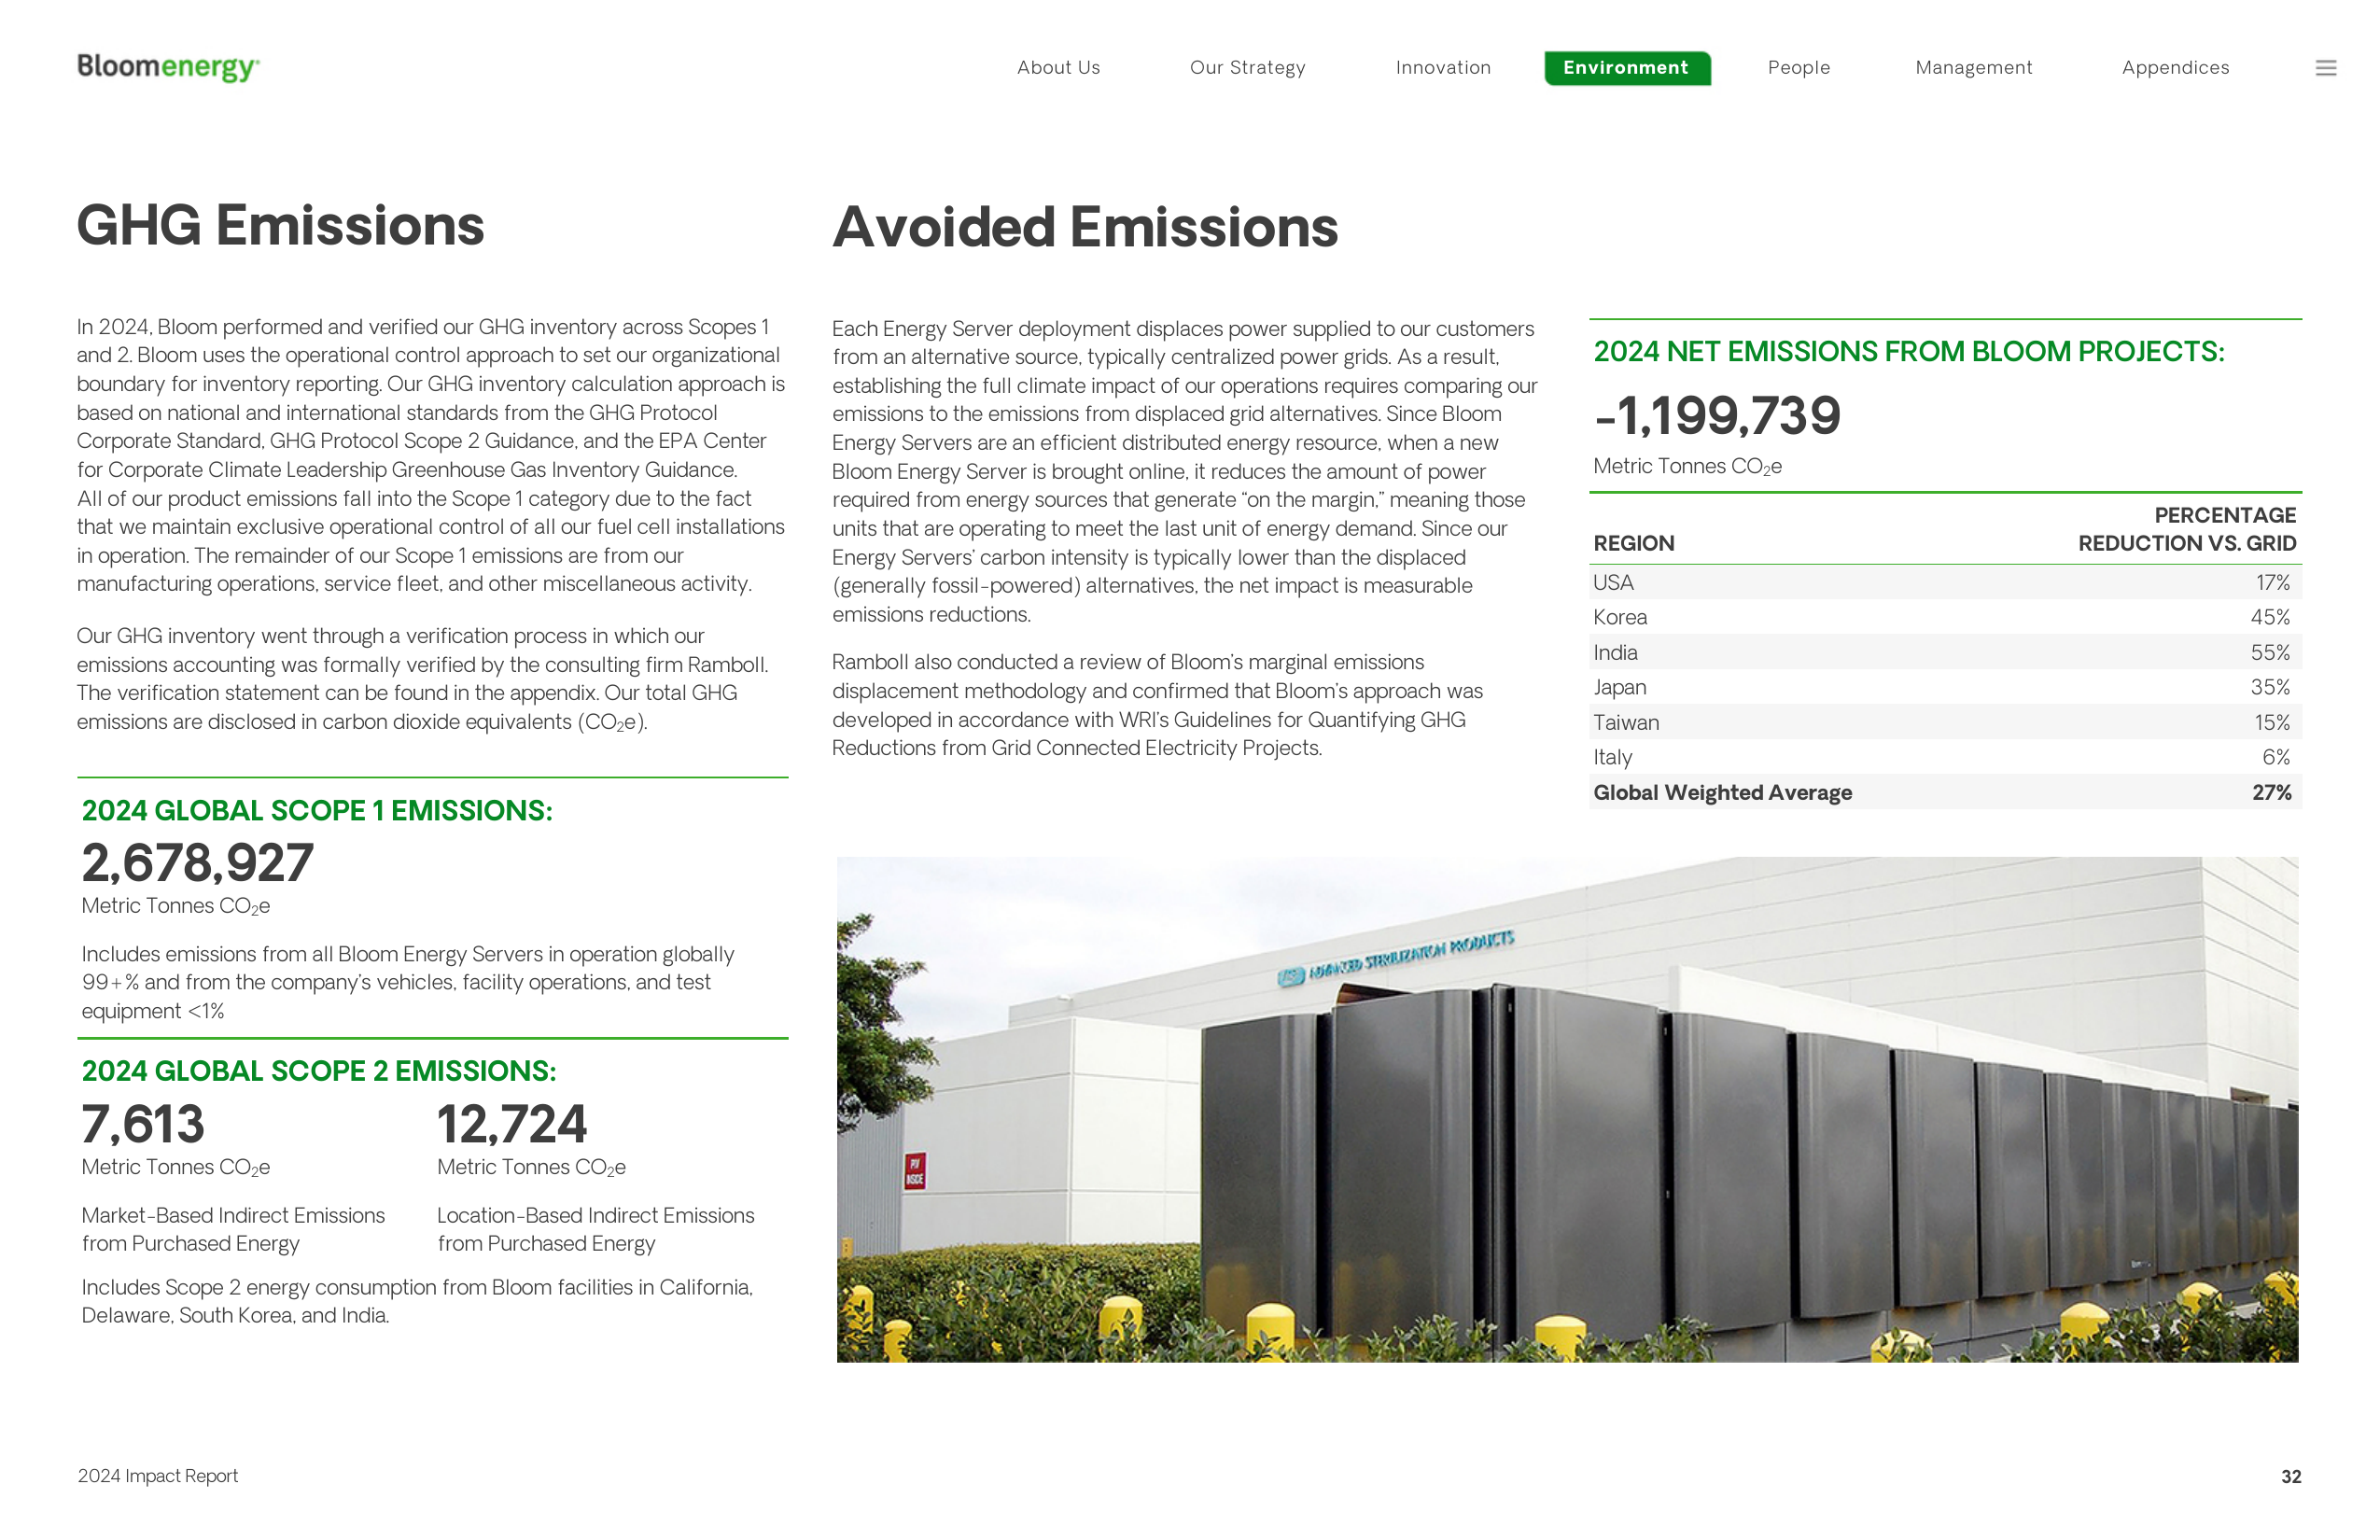Click the 2024 Impact Report footer
This screenshot has height=1540, width=2380.
pos(157,1476)
